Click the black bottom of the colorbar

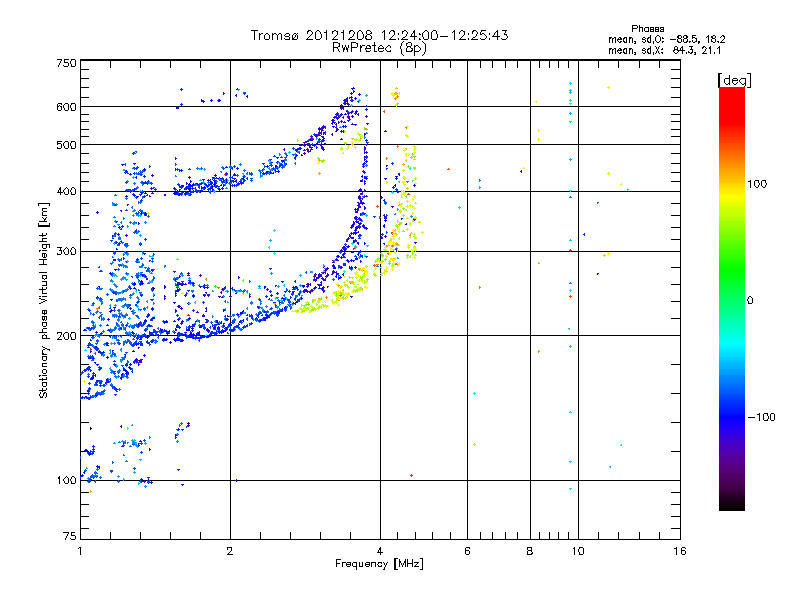pos(731,504)
